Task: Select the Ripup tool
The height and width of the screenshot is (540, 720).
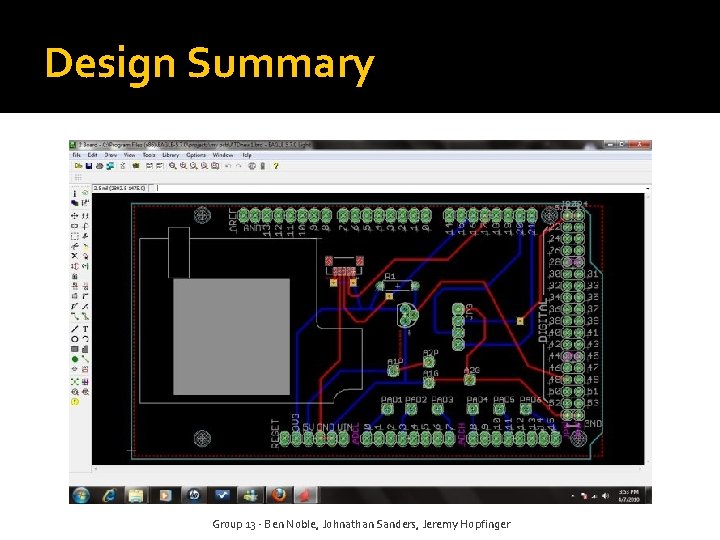Action: pyautogui.click(x=85, y=316)
